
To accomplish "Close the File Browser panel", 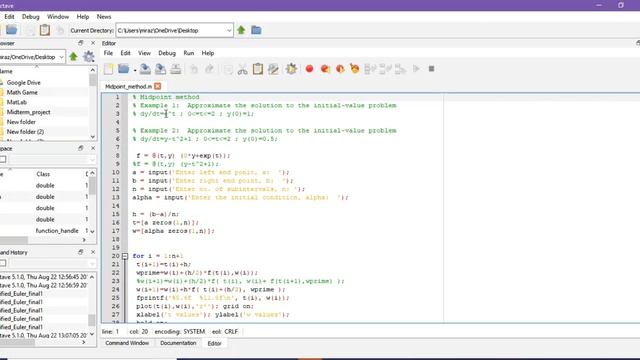I will 93,43.
